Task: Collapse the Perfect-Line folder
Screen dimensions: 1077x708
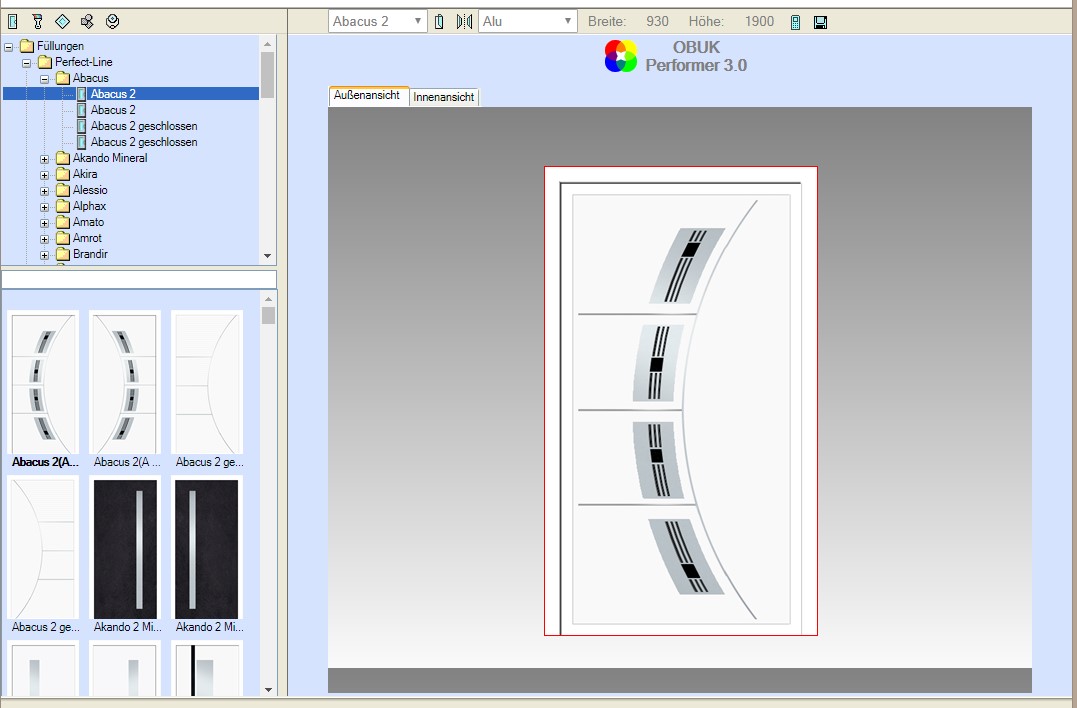Action: click(x=27, y=62)
